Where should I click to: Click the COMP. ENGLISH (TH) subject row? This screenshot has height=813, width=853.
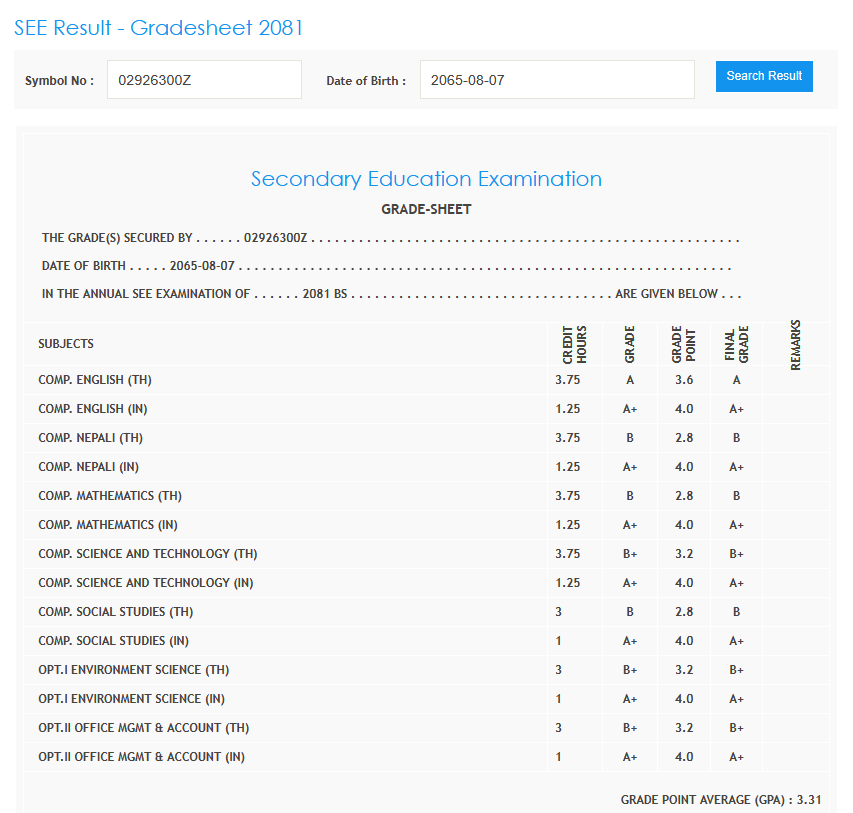pos(95,380)
